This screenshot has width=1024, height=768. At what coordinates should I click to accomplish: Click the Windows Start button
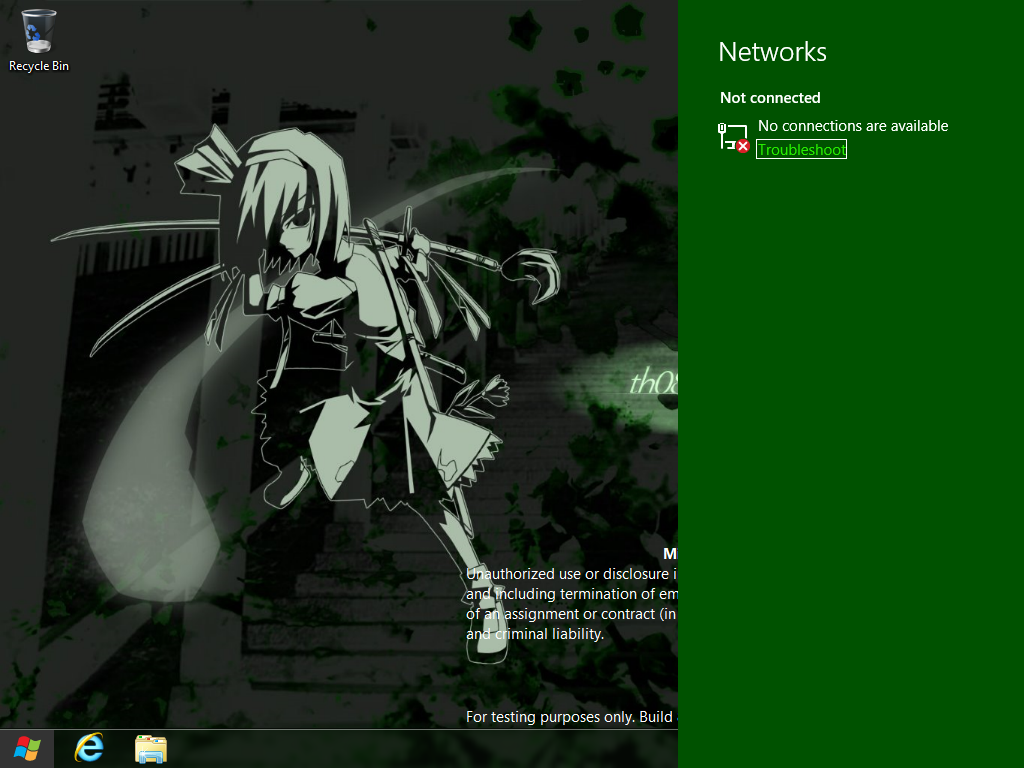click(27, 748)
